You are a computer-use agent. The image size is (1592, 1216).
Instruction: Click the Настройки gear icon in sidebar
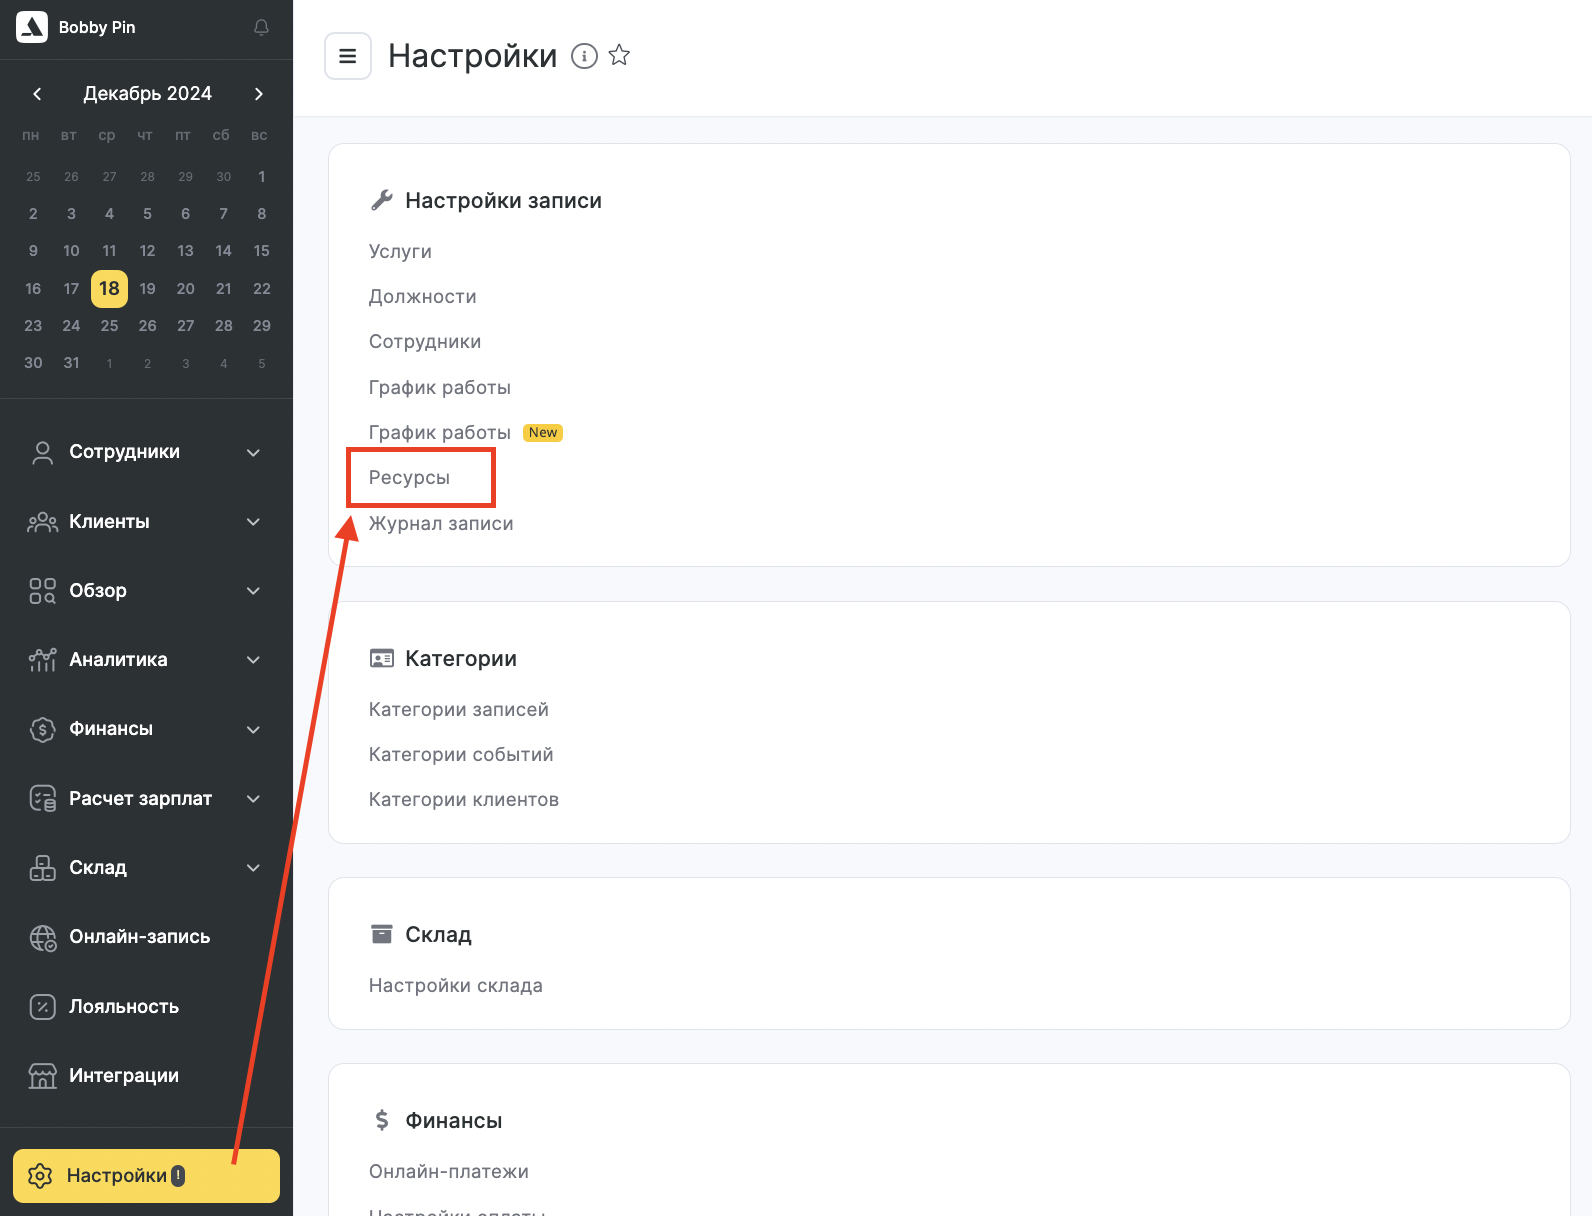coord(40,1176)
